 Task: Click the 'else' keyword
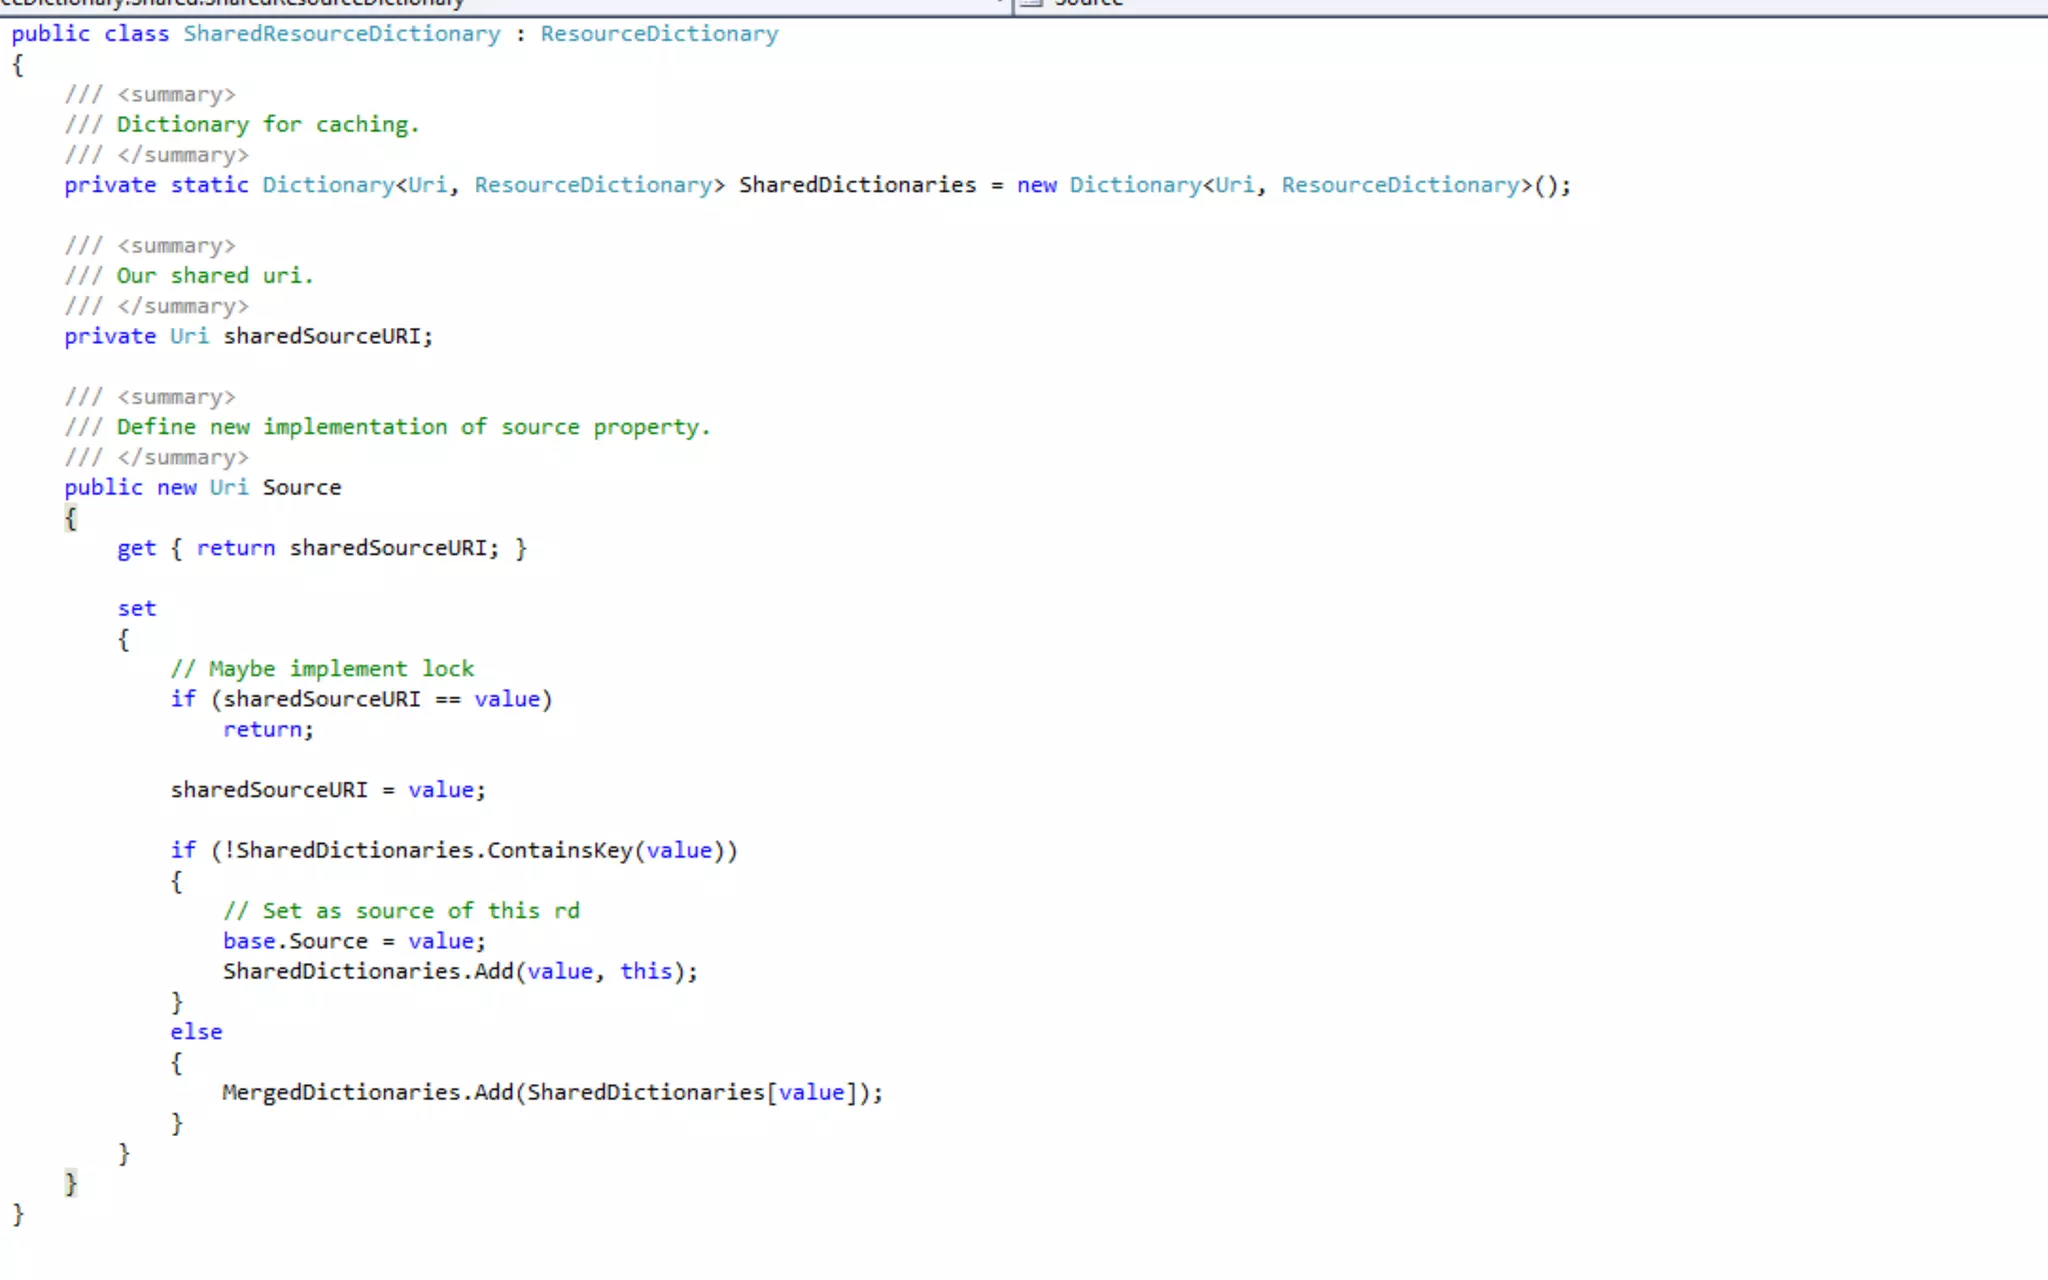(196, 1032)
